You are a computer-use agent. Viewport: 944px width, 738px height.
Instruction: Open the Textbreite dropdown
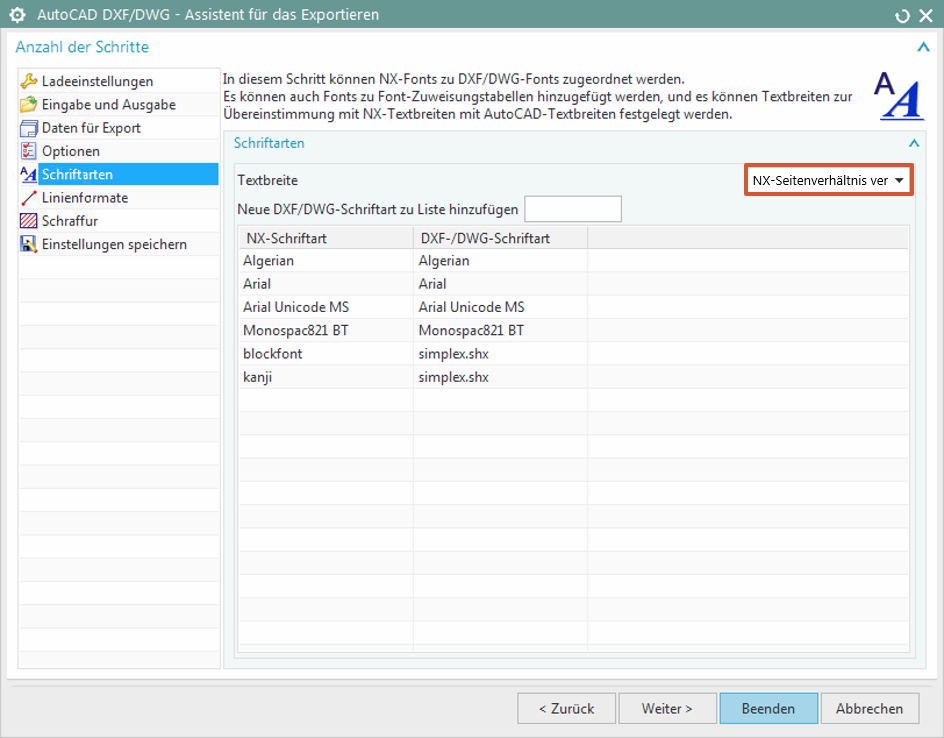point(828,180)
